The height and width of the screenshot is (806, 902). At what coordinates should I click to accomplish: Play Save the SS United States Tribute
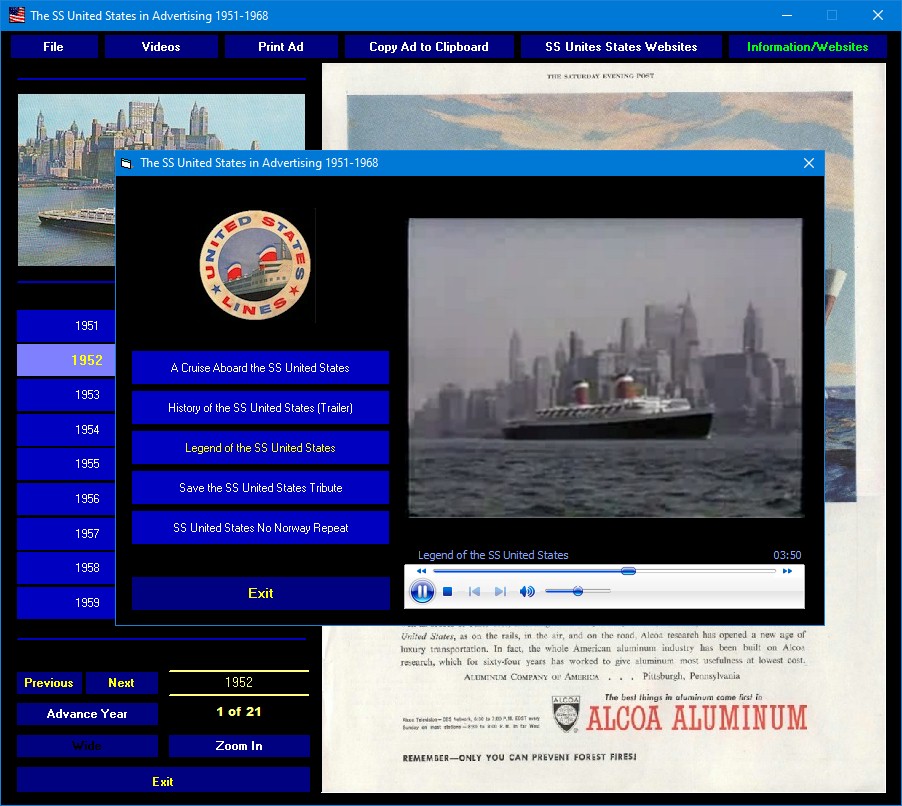[260, 488]
